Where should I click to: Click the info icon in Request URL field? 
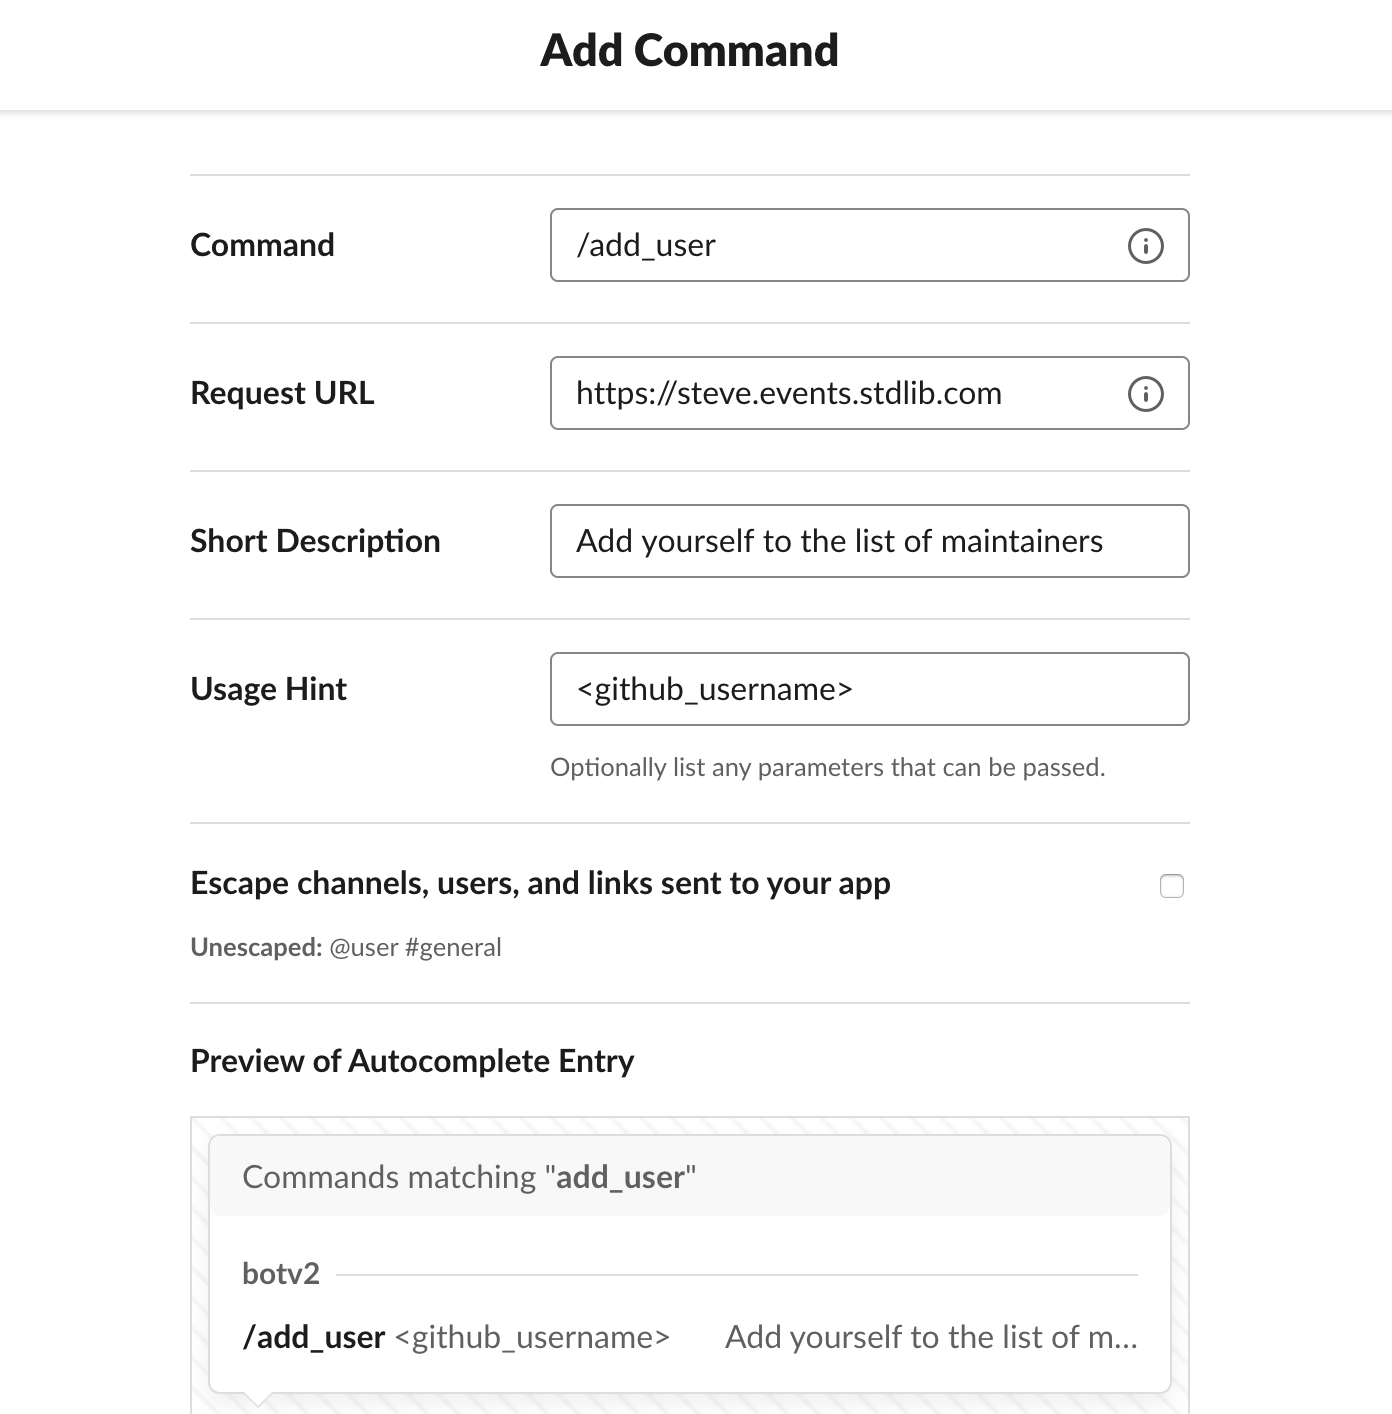tap(1145, 394)
